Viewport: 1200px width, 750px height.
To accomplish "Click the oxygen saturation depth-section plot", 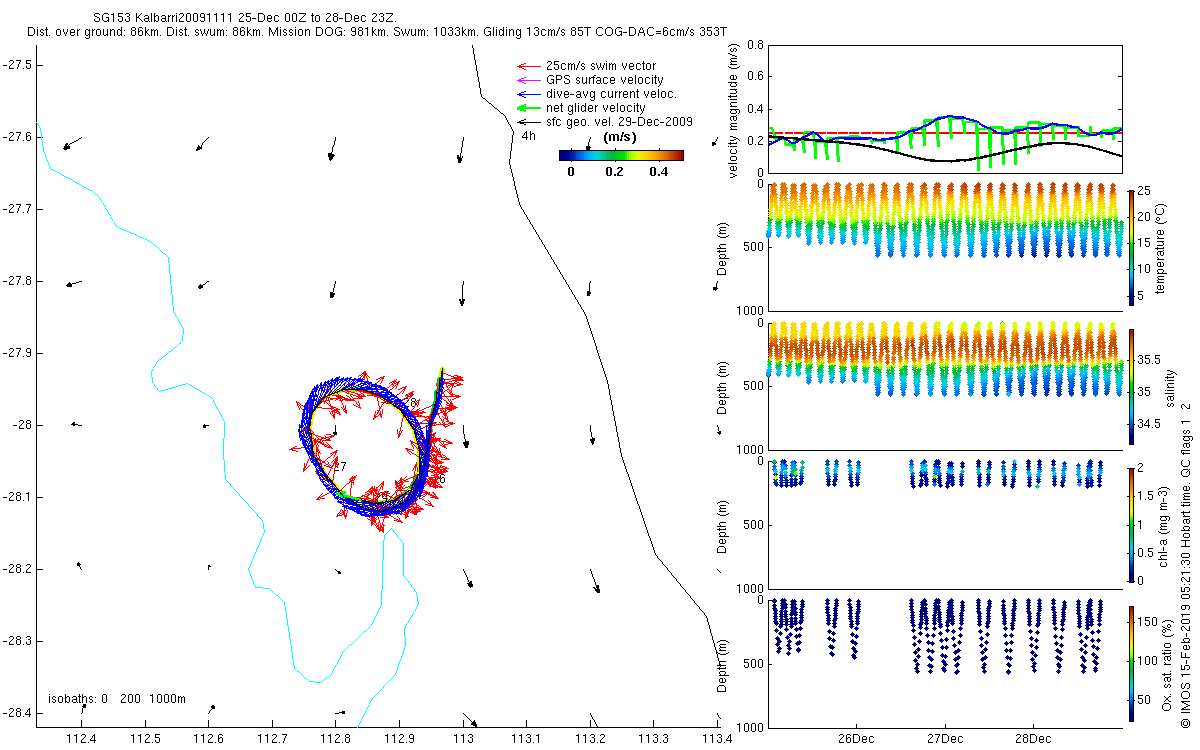I will tap(945, 663).
